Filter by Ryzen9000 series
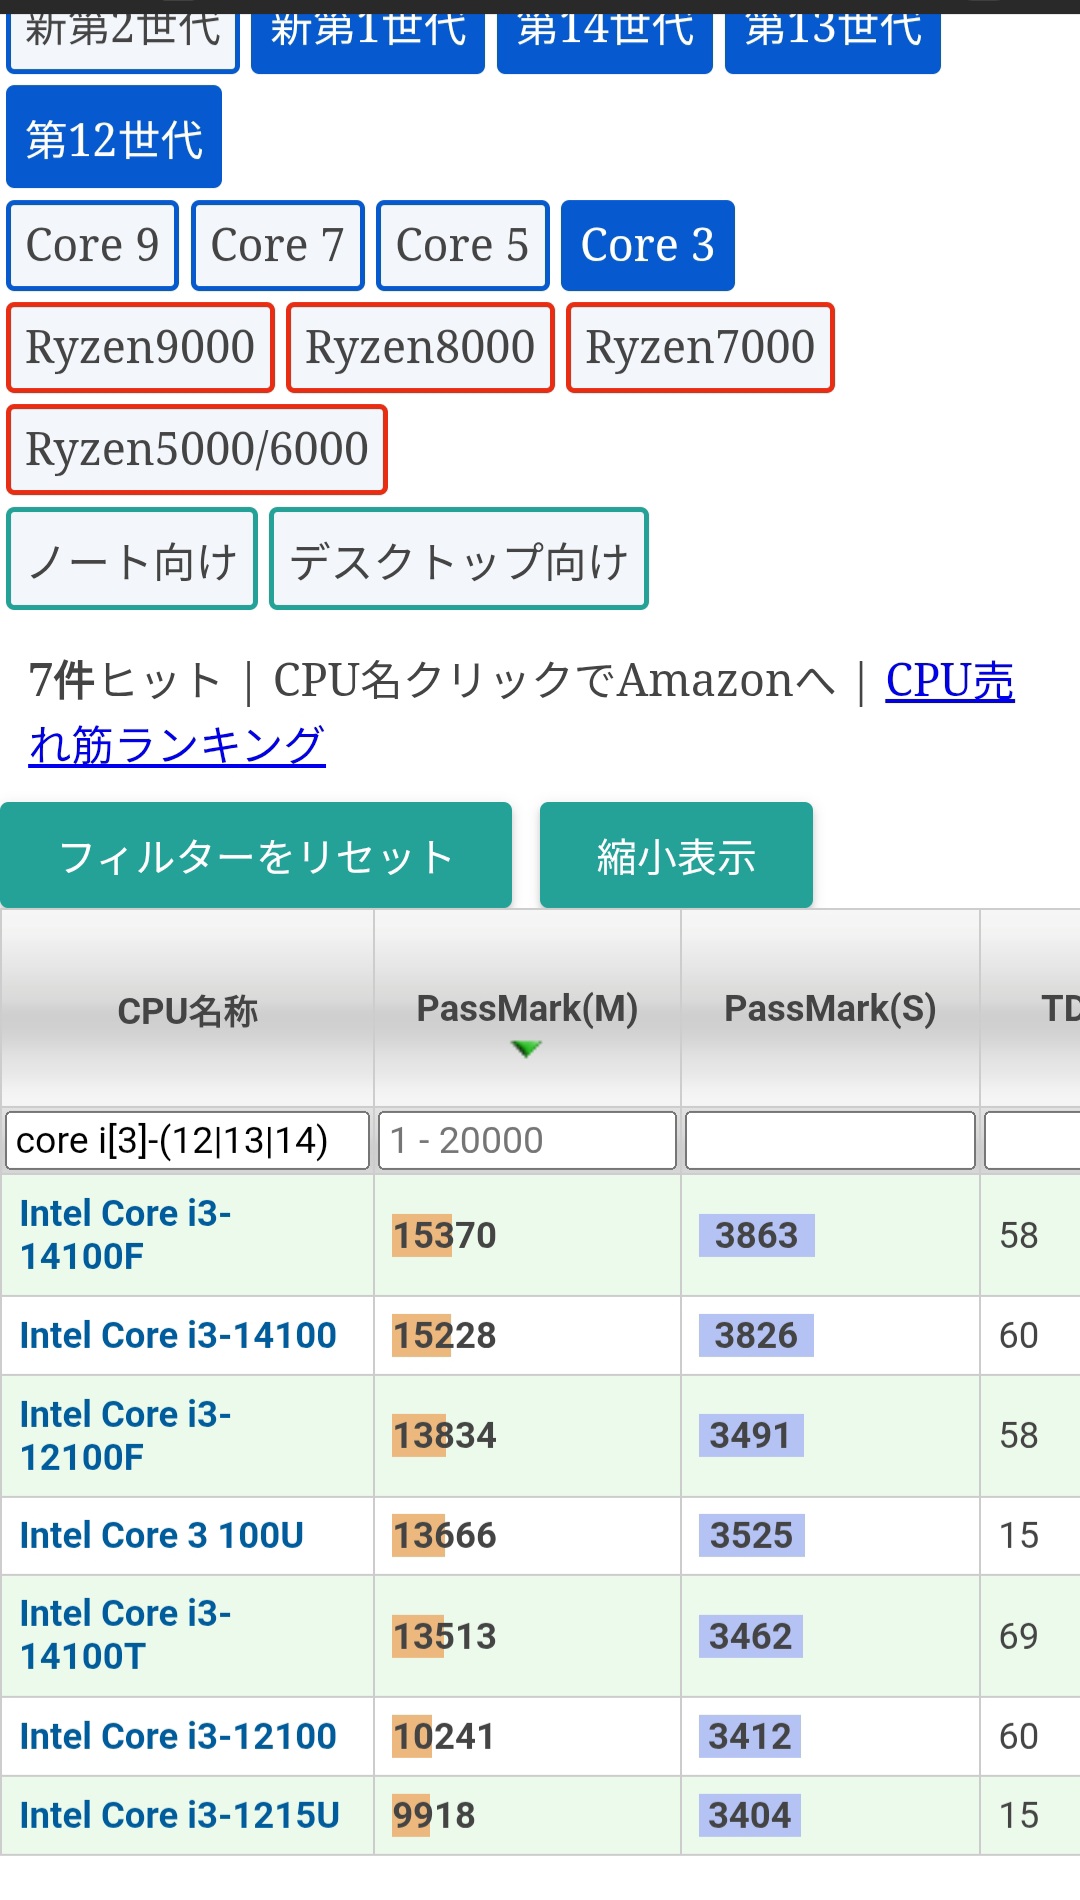The image size is (1080, 1900). pyautogui.click(x=140, y=348)
